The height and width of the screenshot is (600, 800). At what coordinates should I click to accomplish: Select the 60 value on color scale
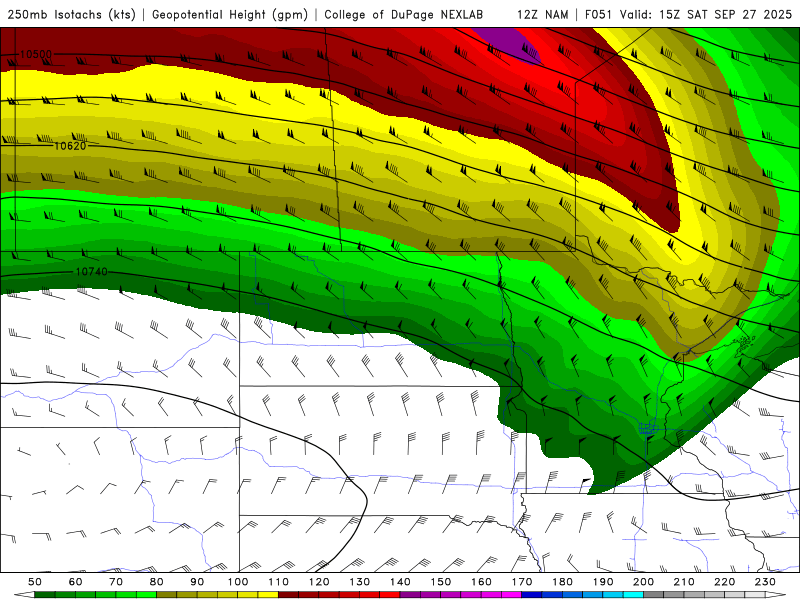pyautogui.click(x=76, y=582)
